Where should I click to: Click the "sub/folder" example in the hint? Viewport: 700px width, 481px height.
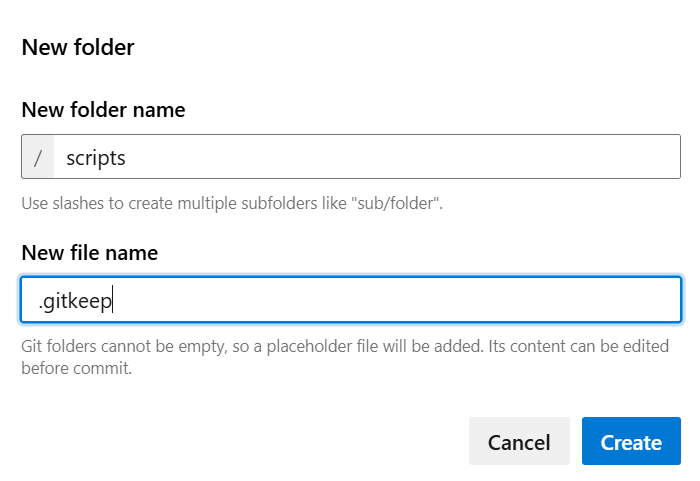(400, 204)
